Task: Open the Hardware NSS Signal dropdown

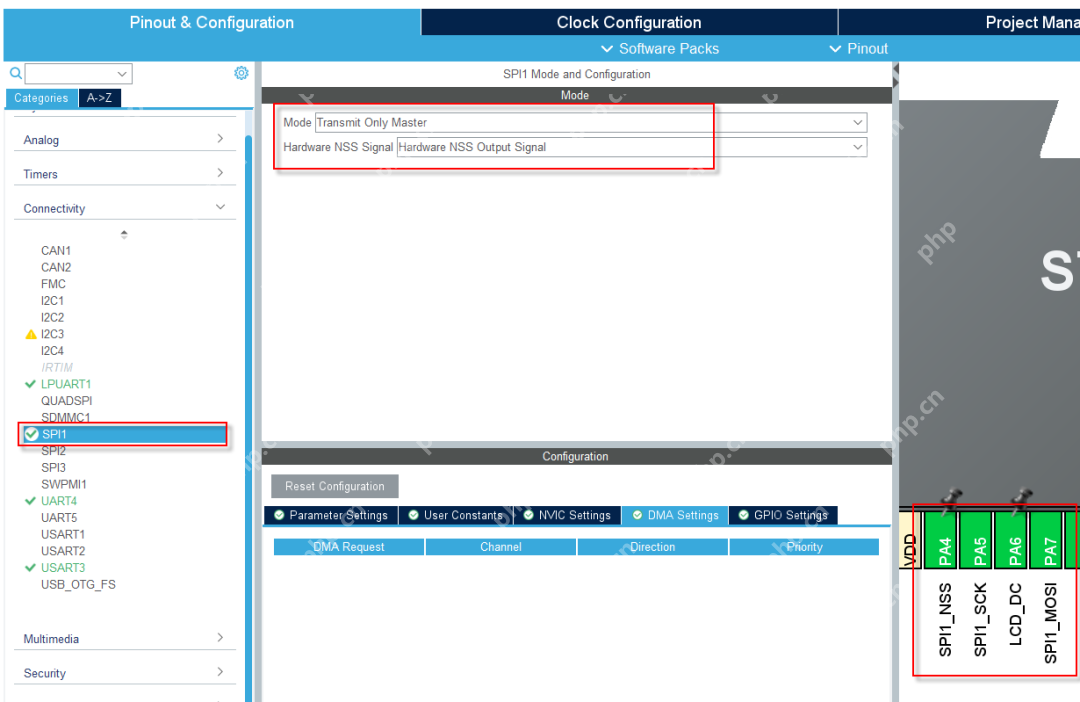Action: tap(631, 147)
